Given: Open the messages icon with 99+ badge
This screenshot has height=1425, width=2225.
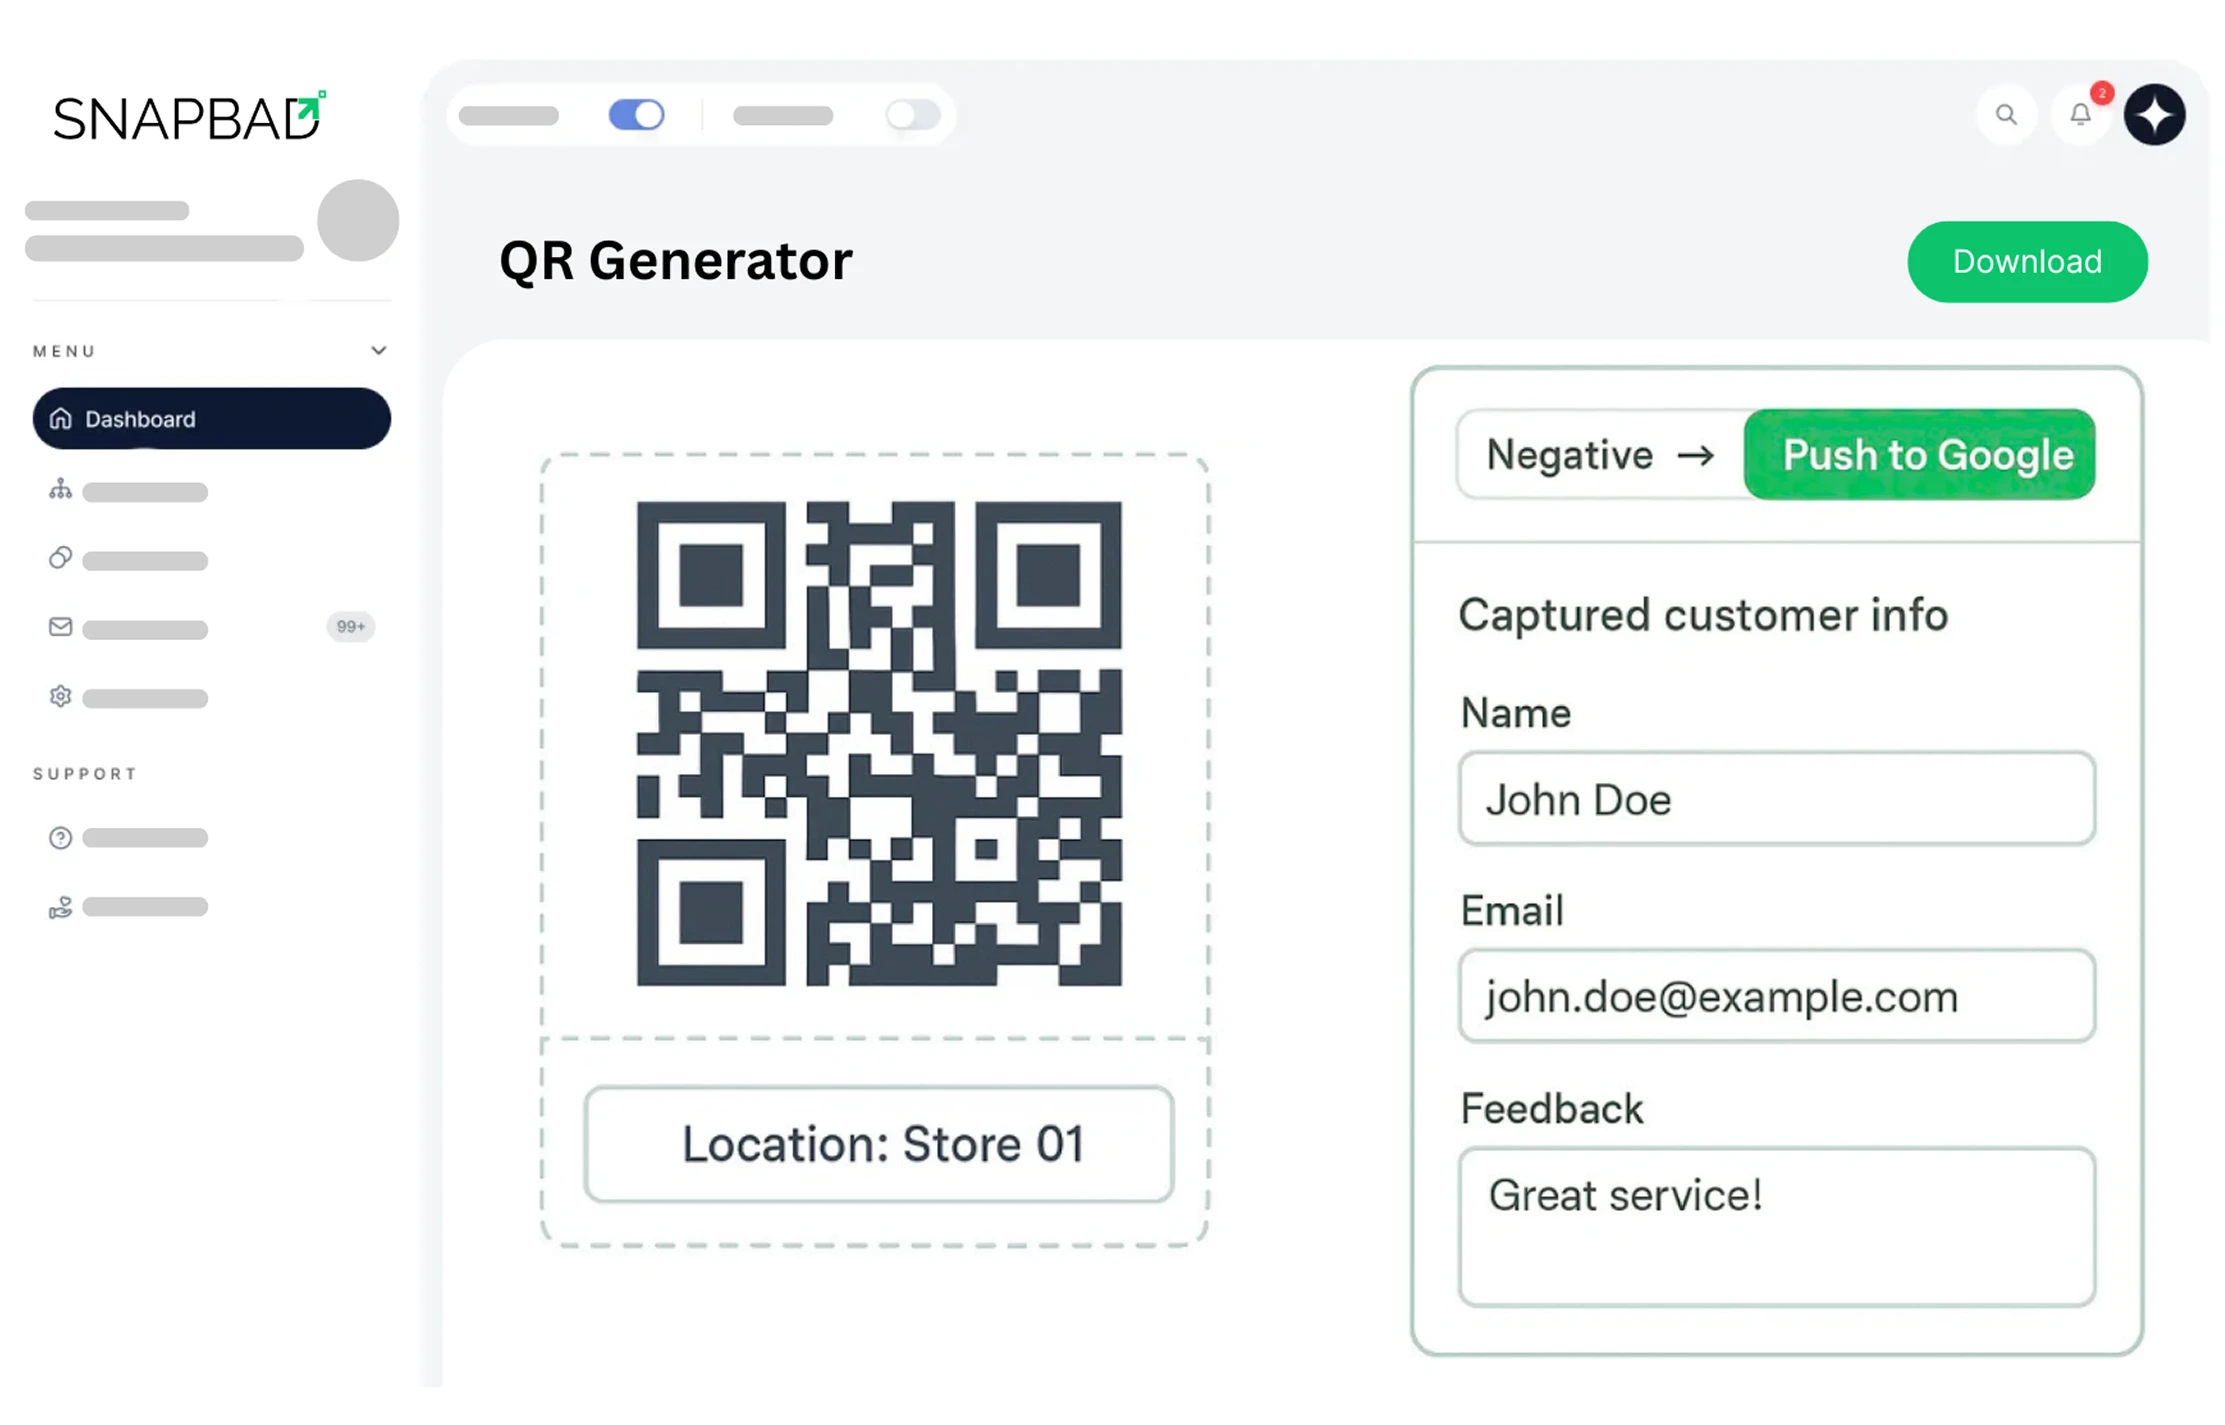Looking at the screenshot, I should coord(60,626).
